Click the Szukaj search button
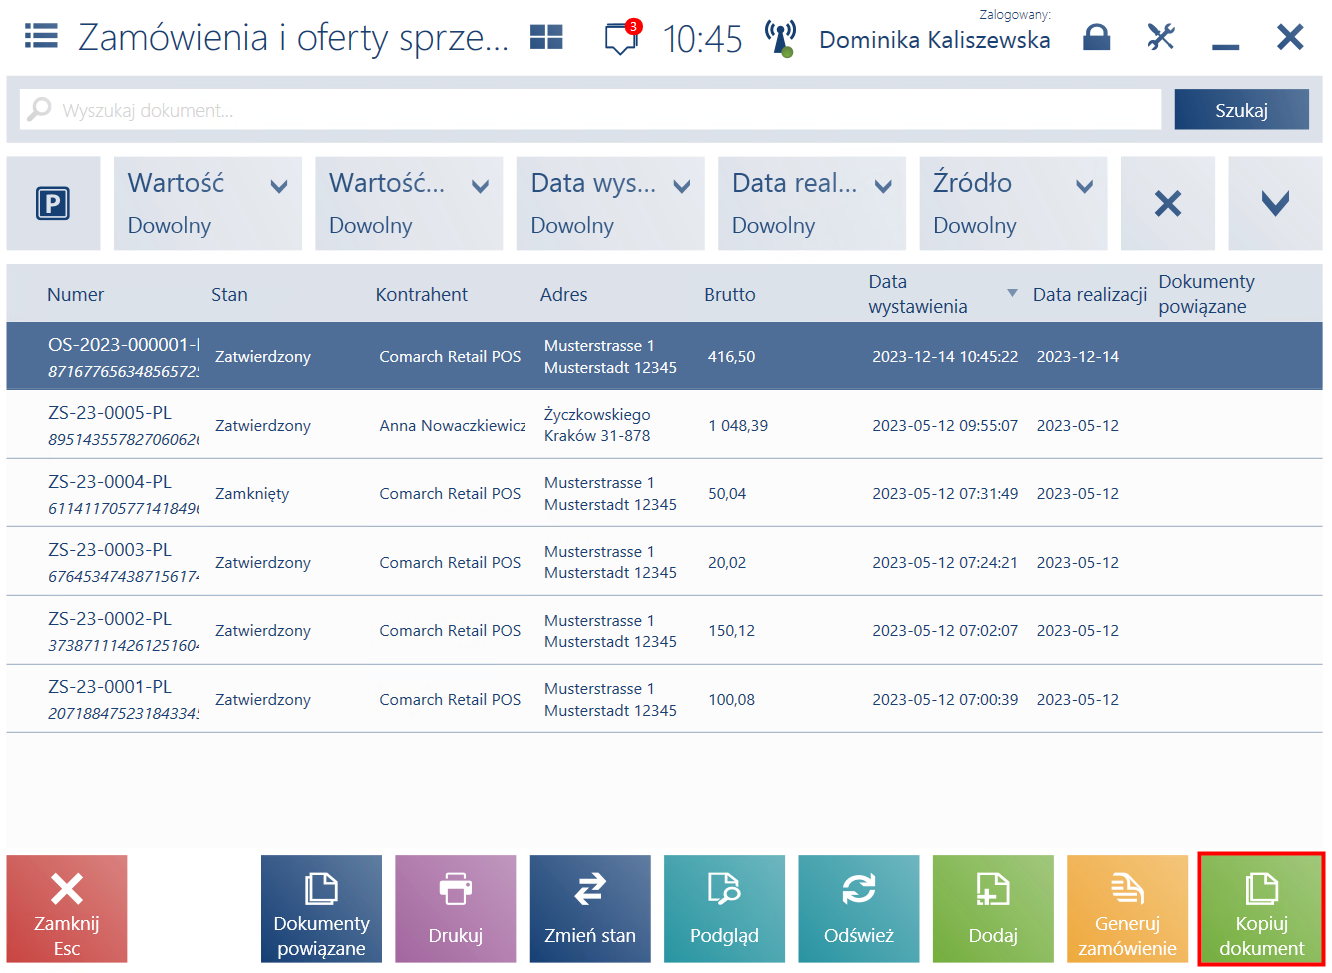This screenshot has width=1332, height=973. 1241,110
